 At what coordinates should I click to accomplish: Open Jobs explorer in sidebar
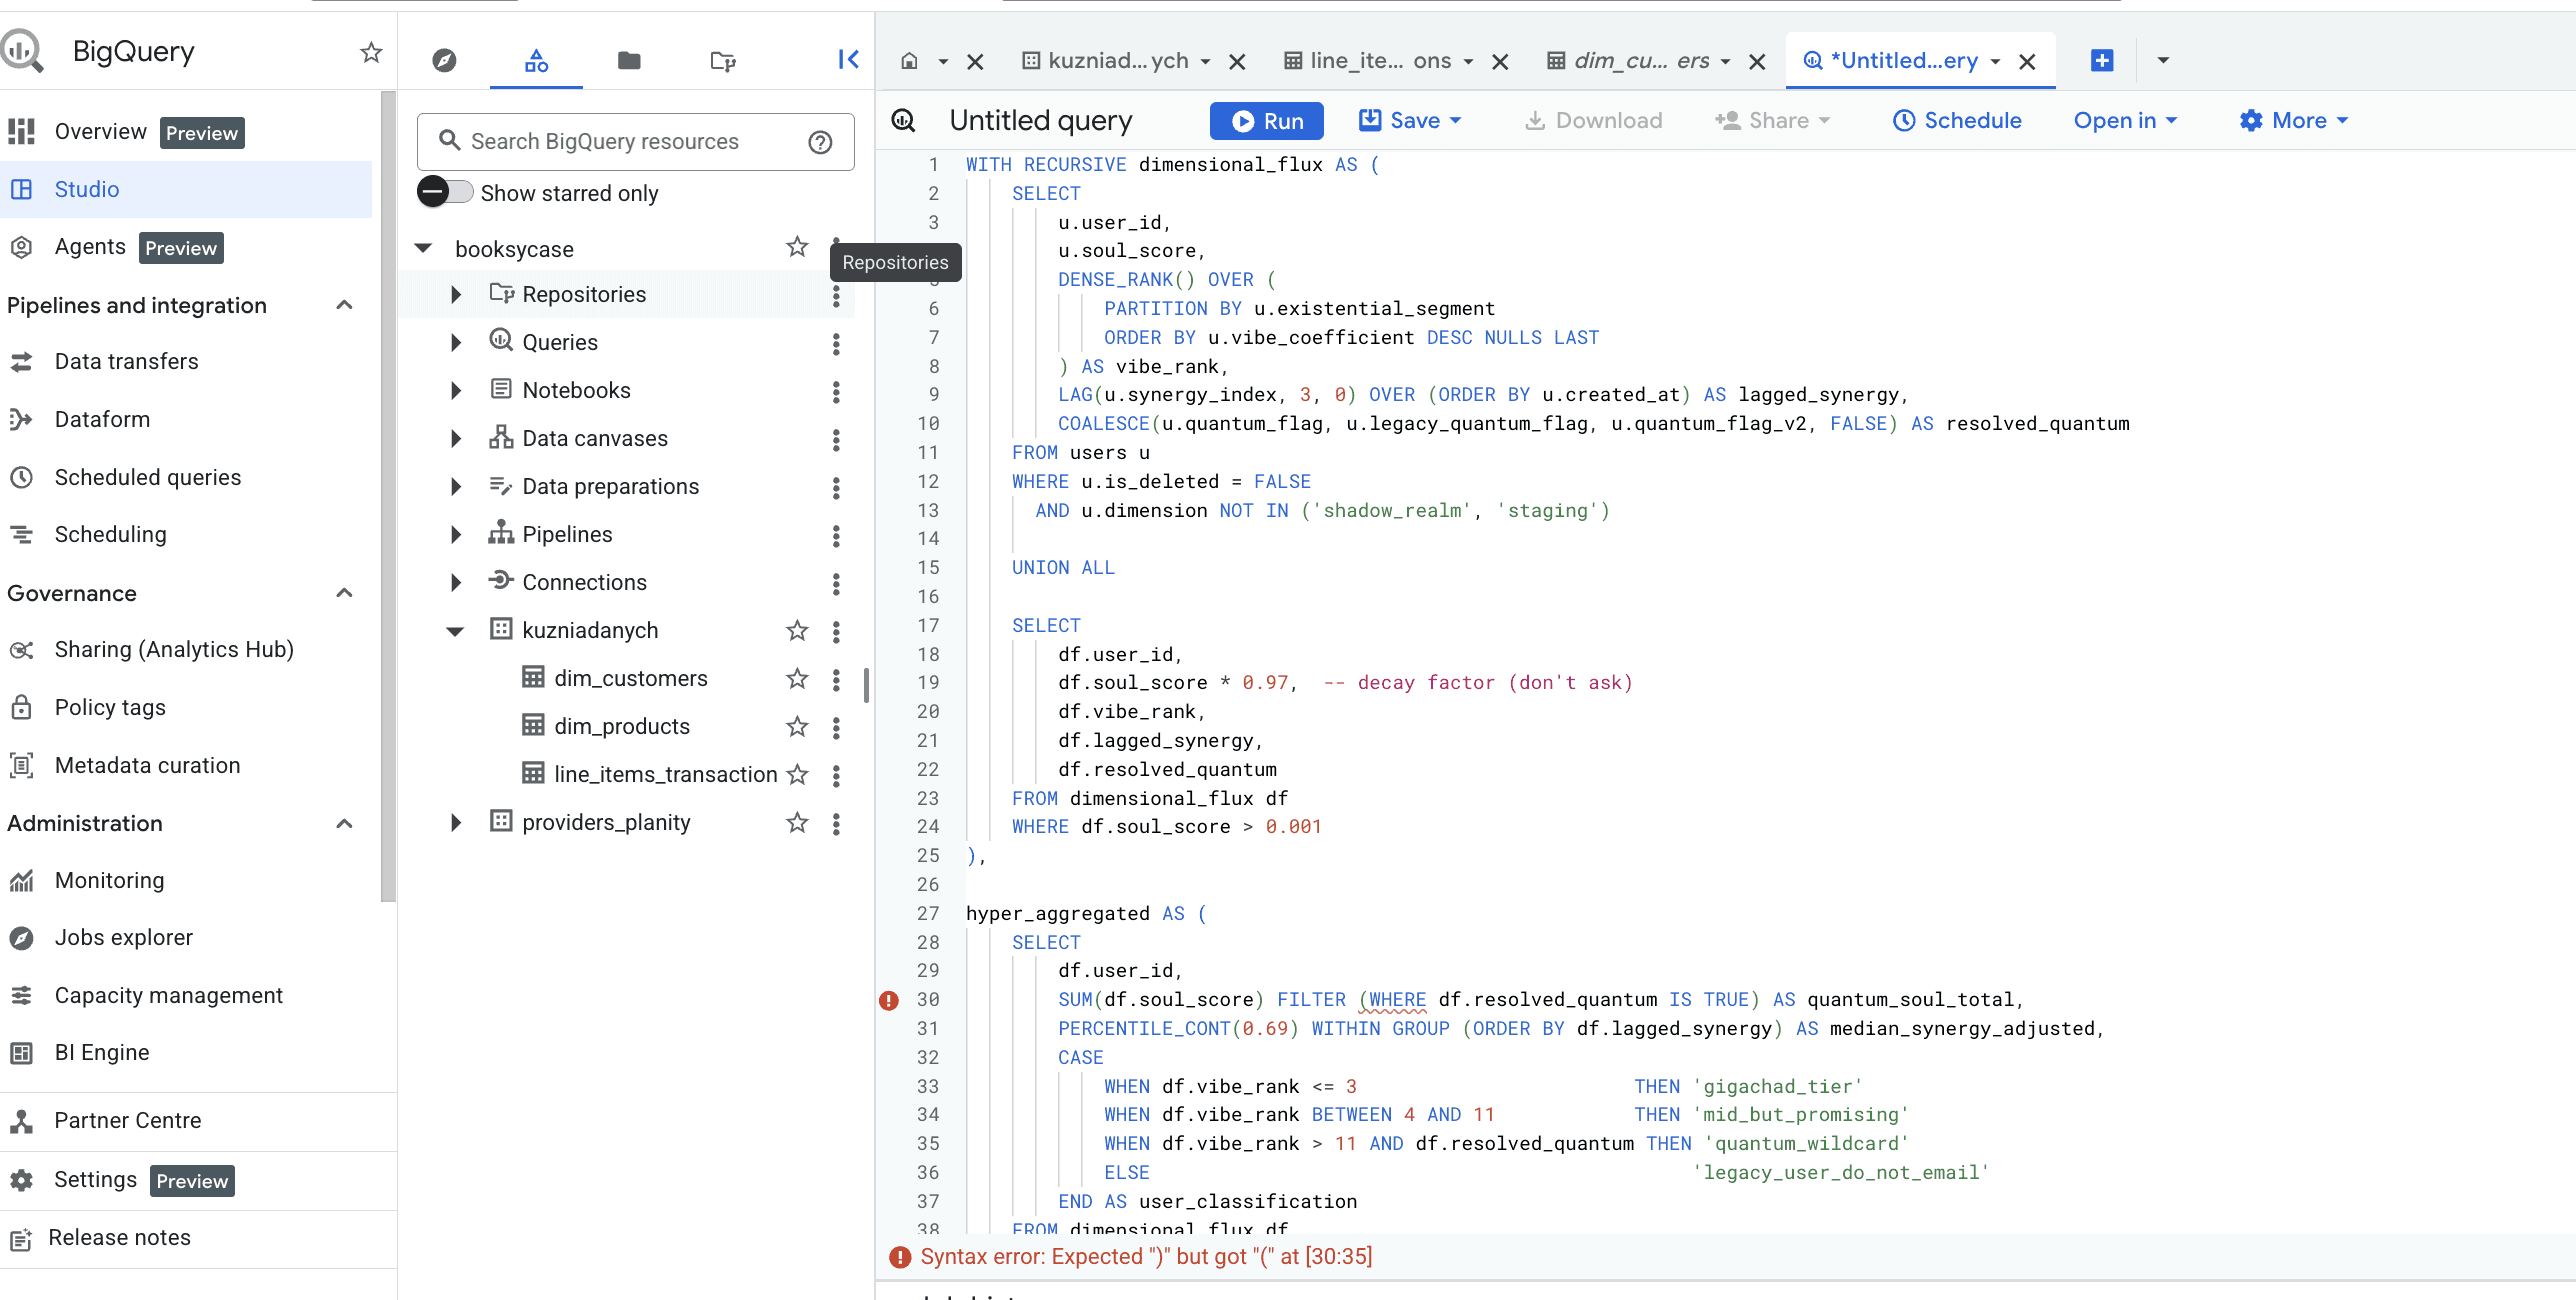[123, 938]
